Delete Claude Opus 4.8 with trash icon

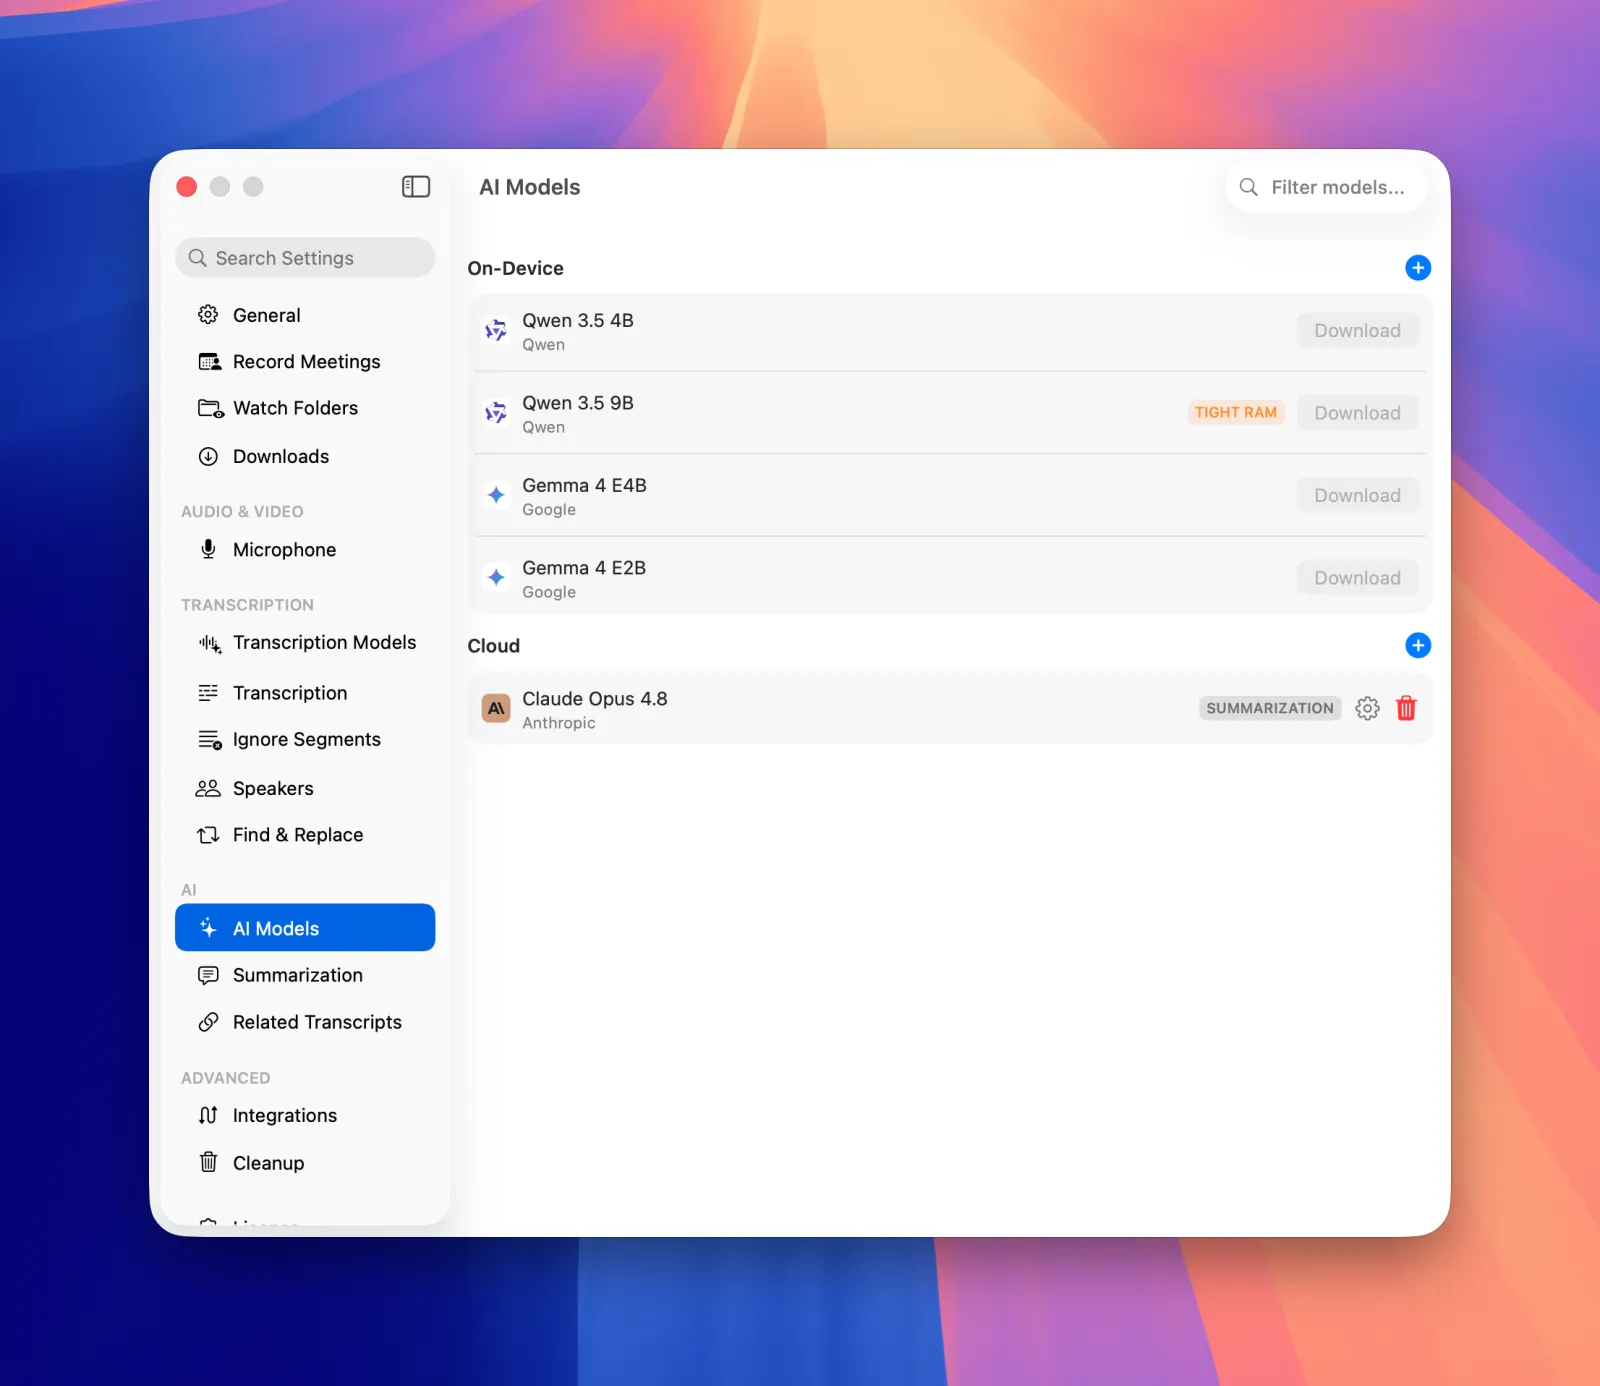[x=1406, y=708]
